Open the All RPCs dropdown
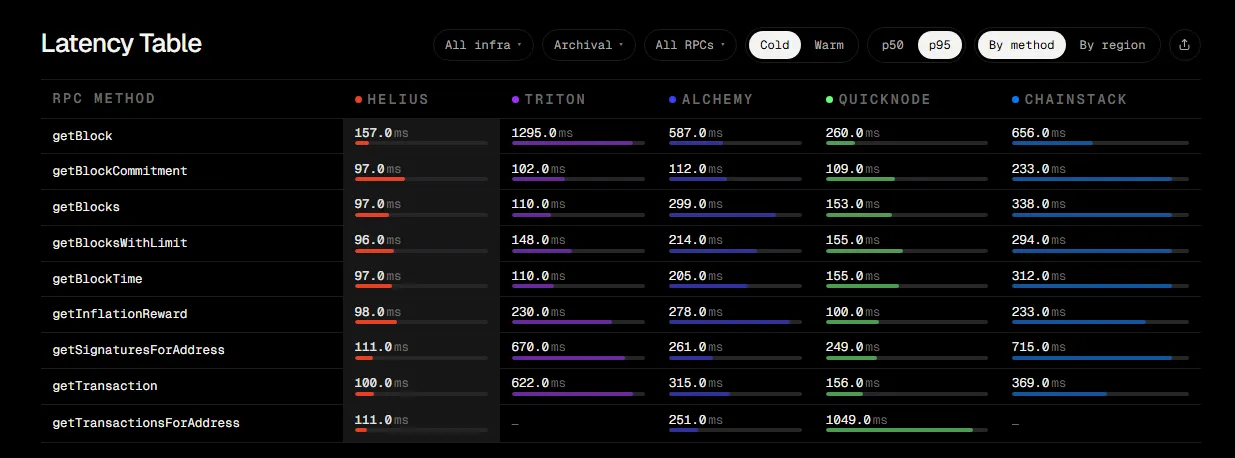 (x=690, y=45)
